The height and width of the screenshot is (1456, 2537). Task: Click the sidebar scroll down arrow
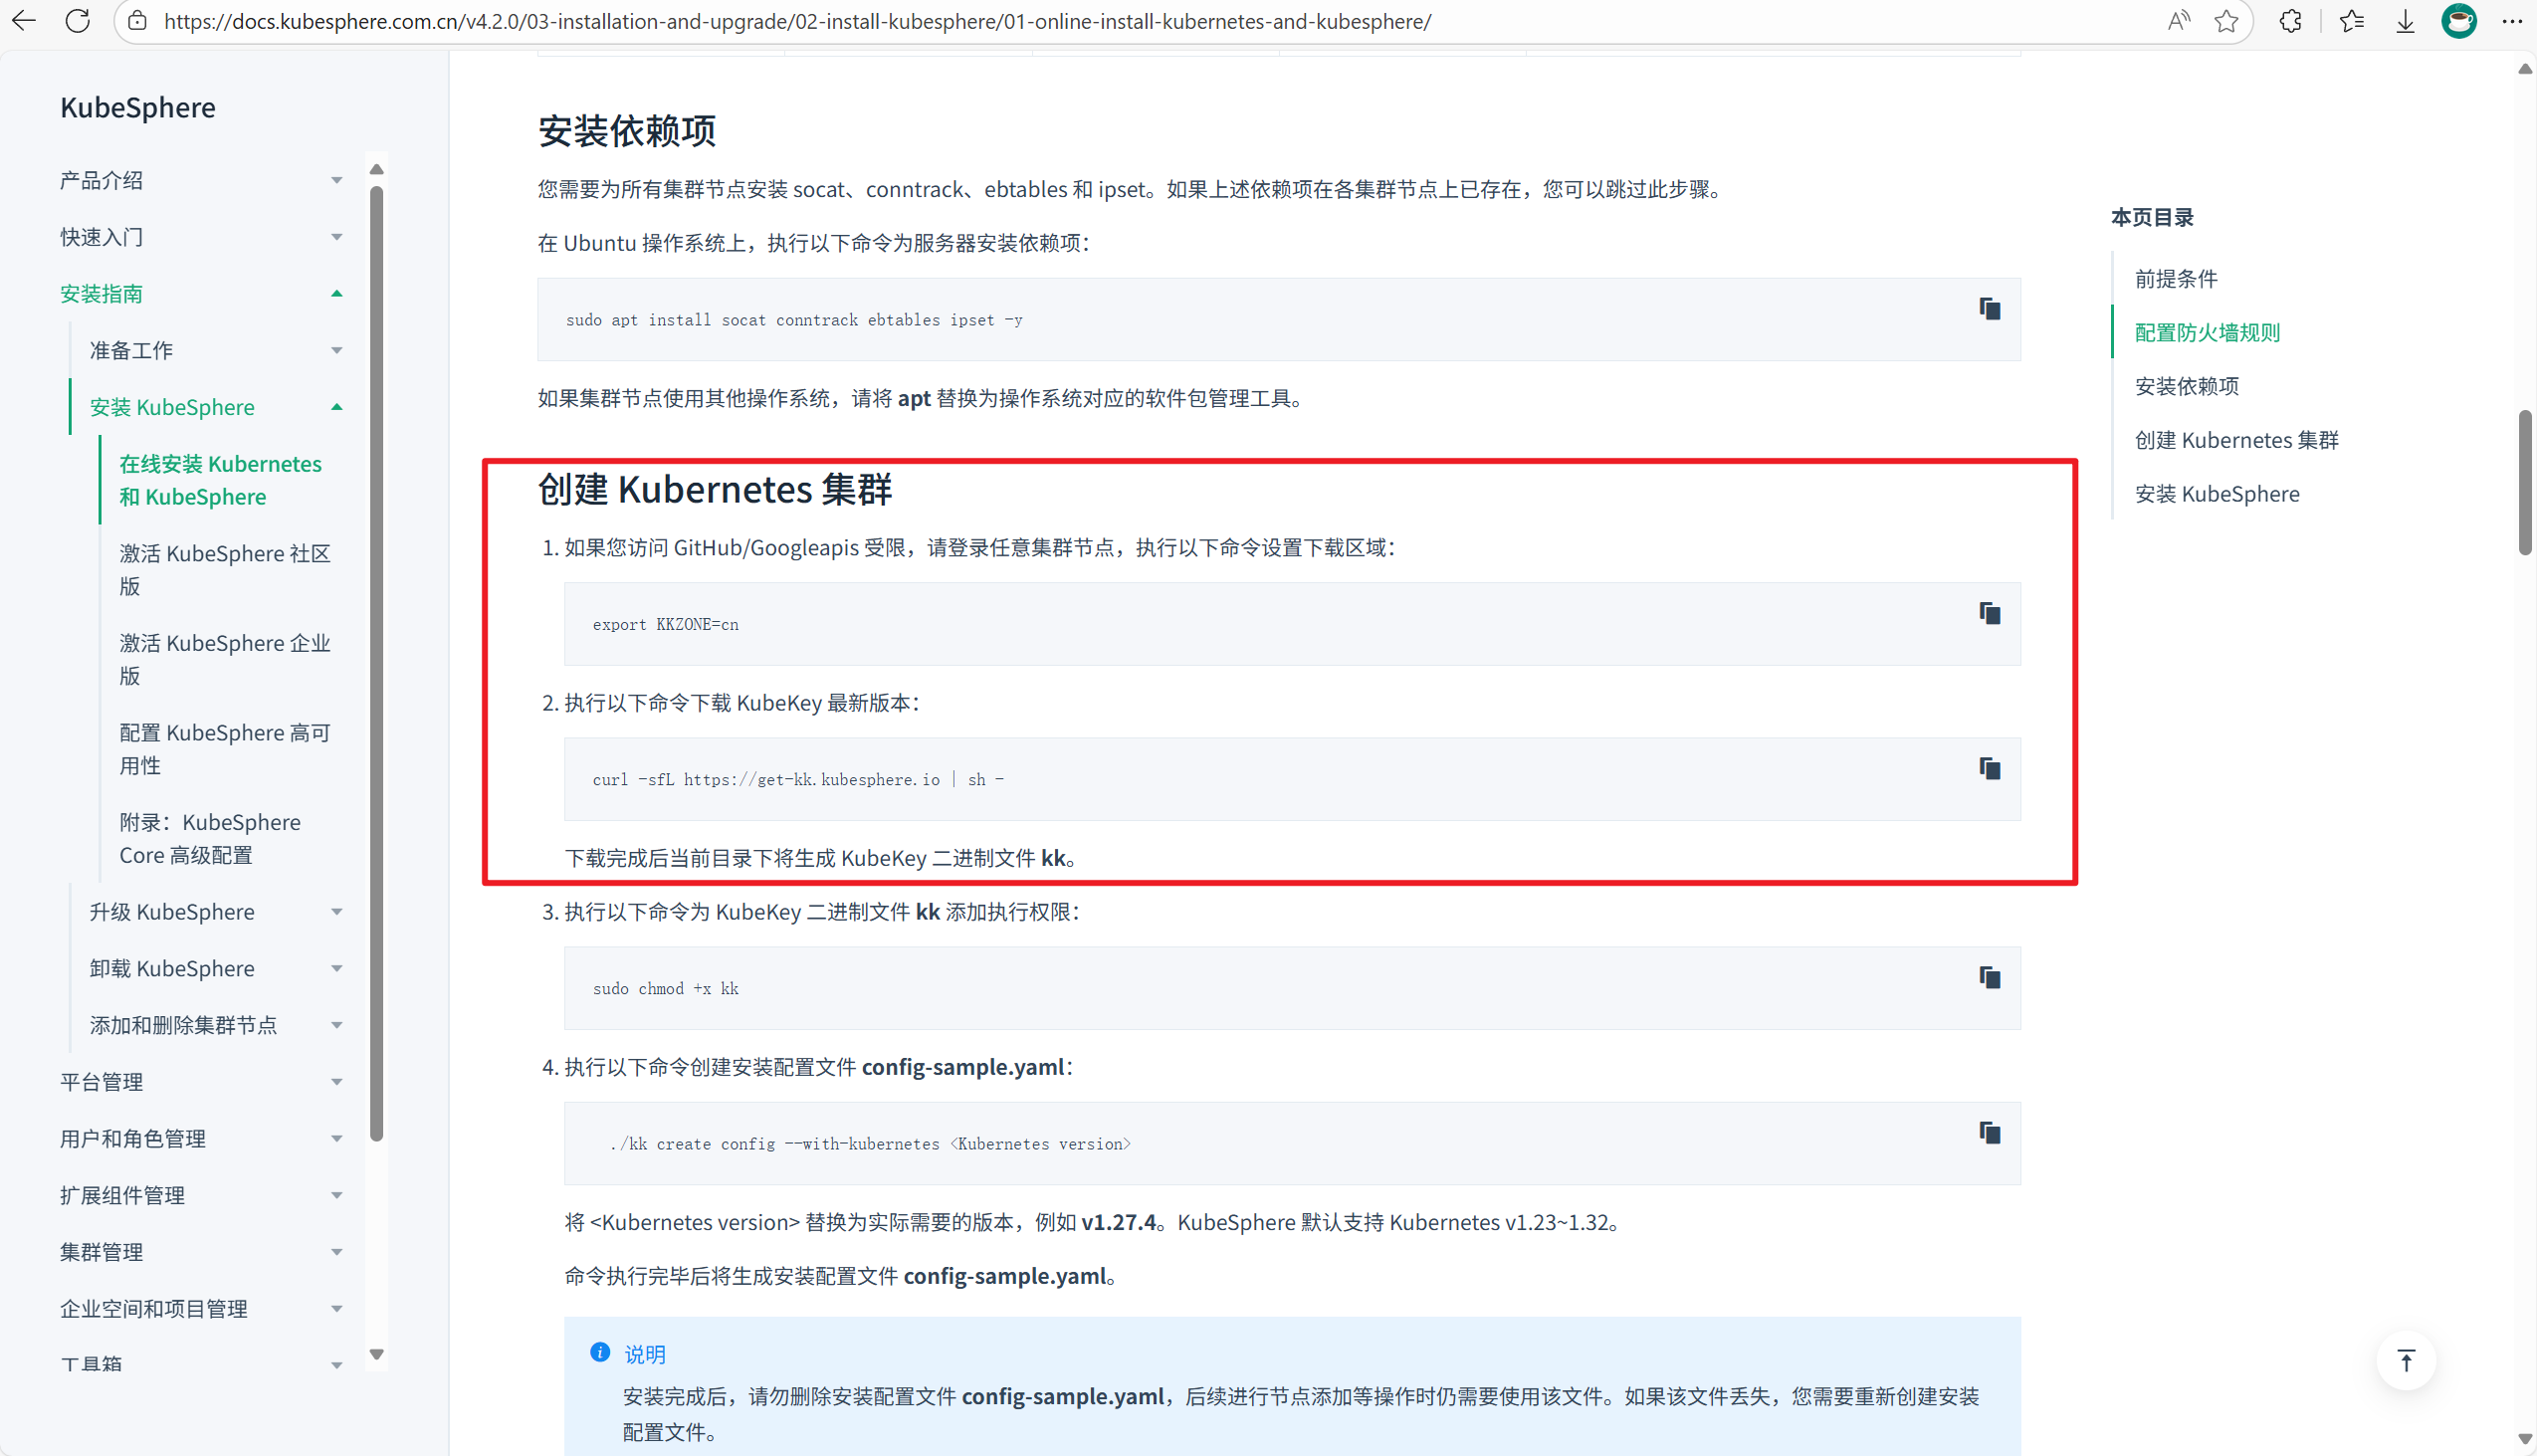376,1354
